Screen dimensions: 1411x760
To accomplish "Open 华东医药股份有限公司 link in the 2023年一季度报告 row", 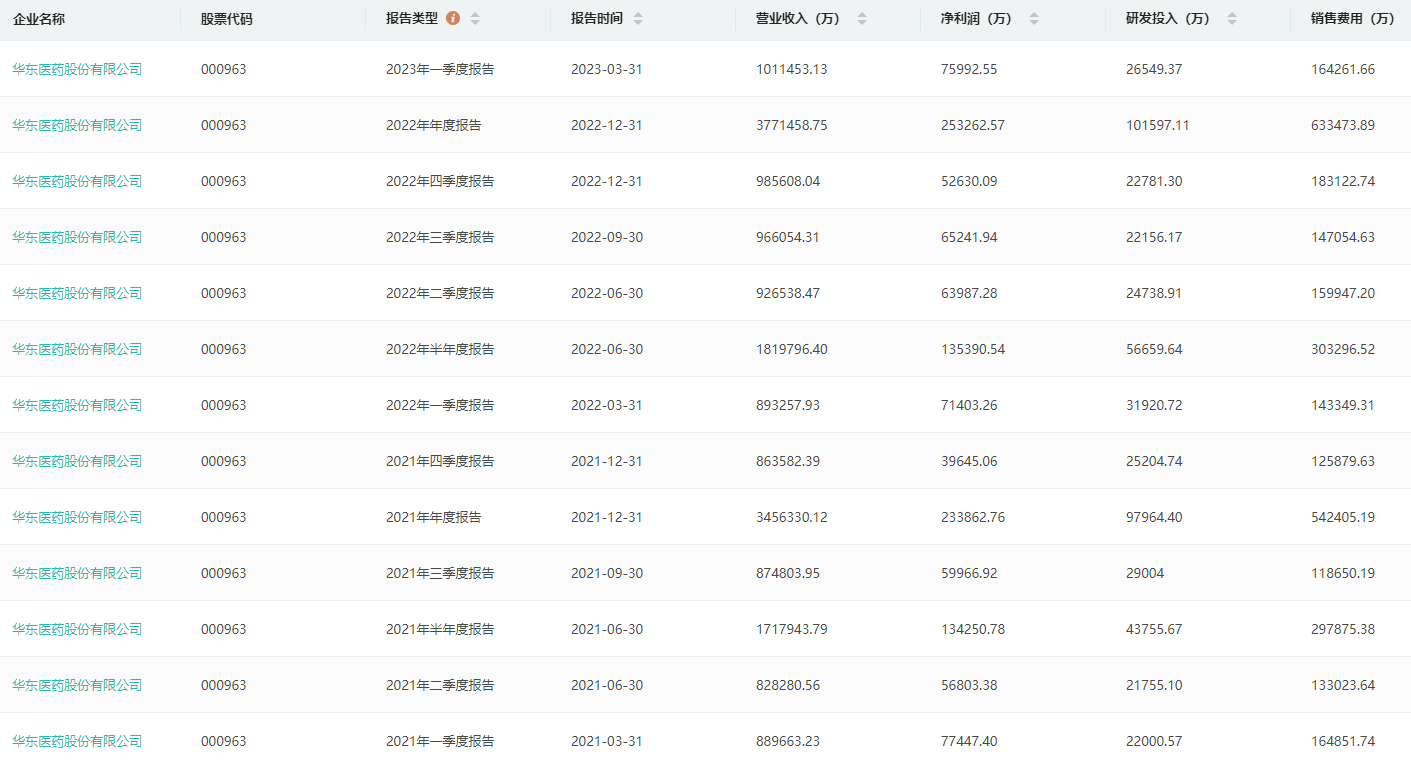I will pyautogui.click(x=77, y=69).
